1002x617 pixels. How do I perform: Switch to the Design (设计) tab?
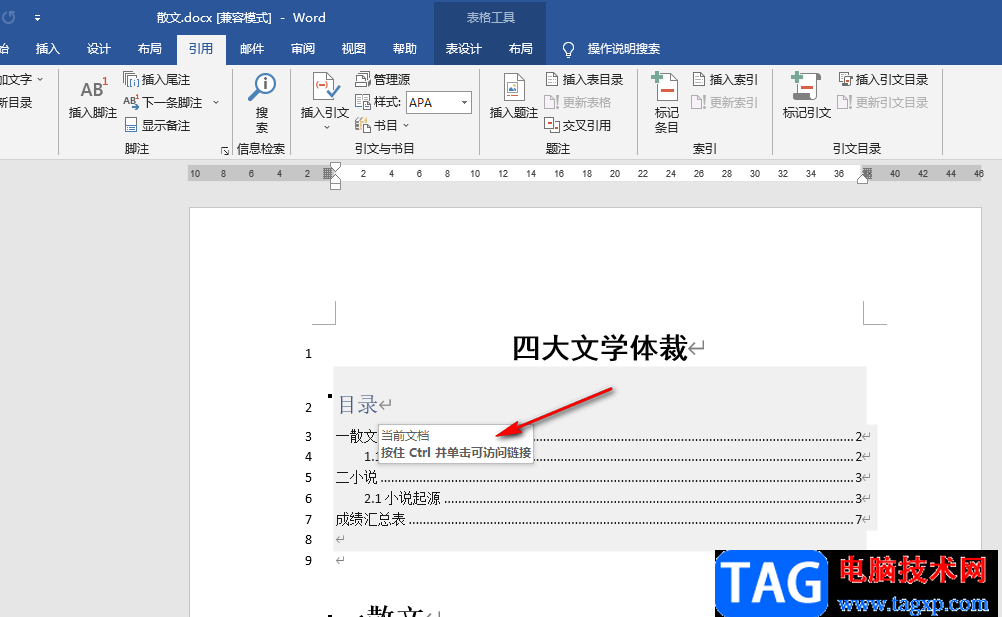coord(98,49)
